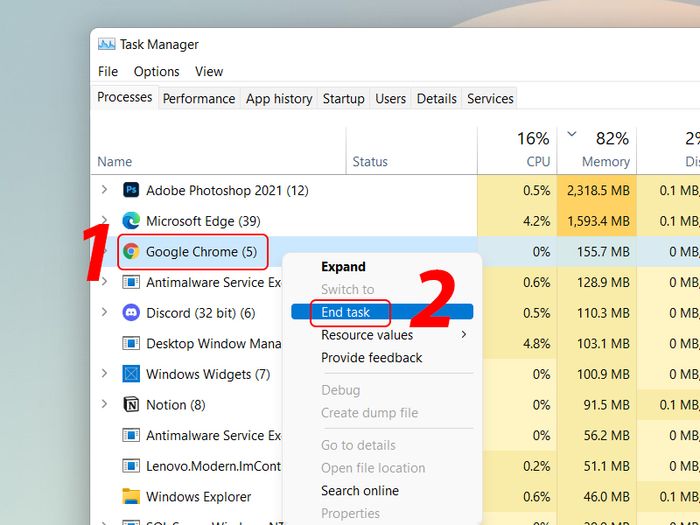
Task: Click the Windows Widgets process icon
Action: point(131,374)
